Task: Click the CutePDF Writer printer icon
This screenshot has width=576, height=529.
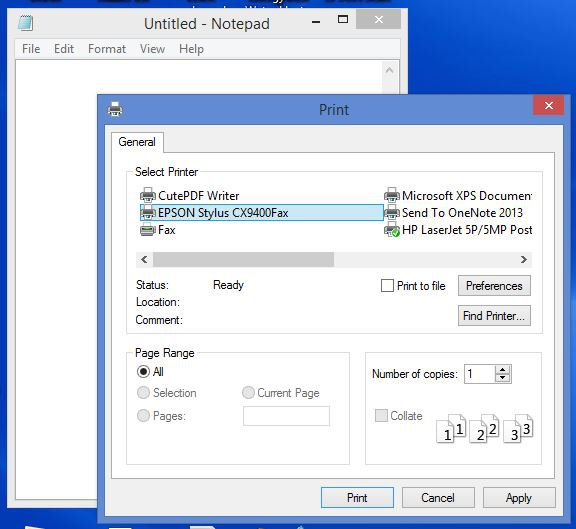Action: coord(148,195)
